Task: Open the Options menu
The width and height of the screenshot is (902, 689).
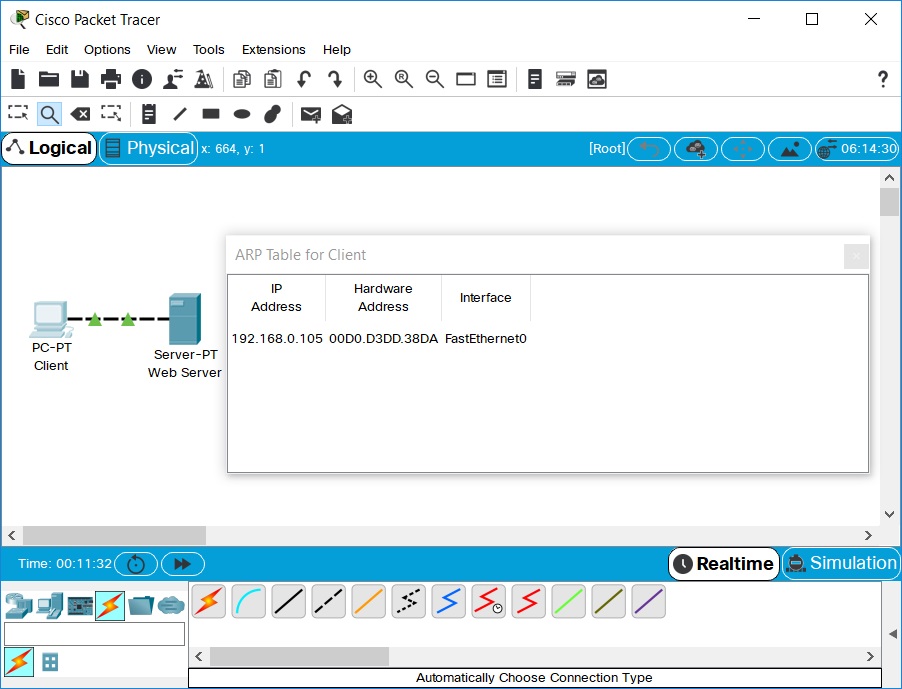Action: [x=107, y=49]
